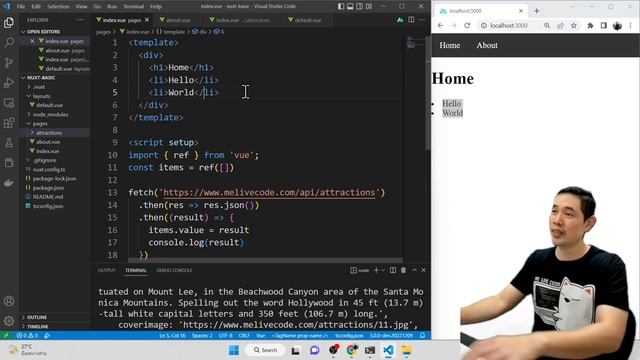Kill terminal with trash icon
The image size is (640, 360).
(x=403, y=270)
